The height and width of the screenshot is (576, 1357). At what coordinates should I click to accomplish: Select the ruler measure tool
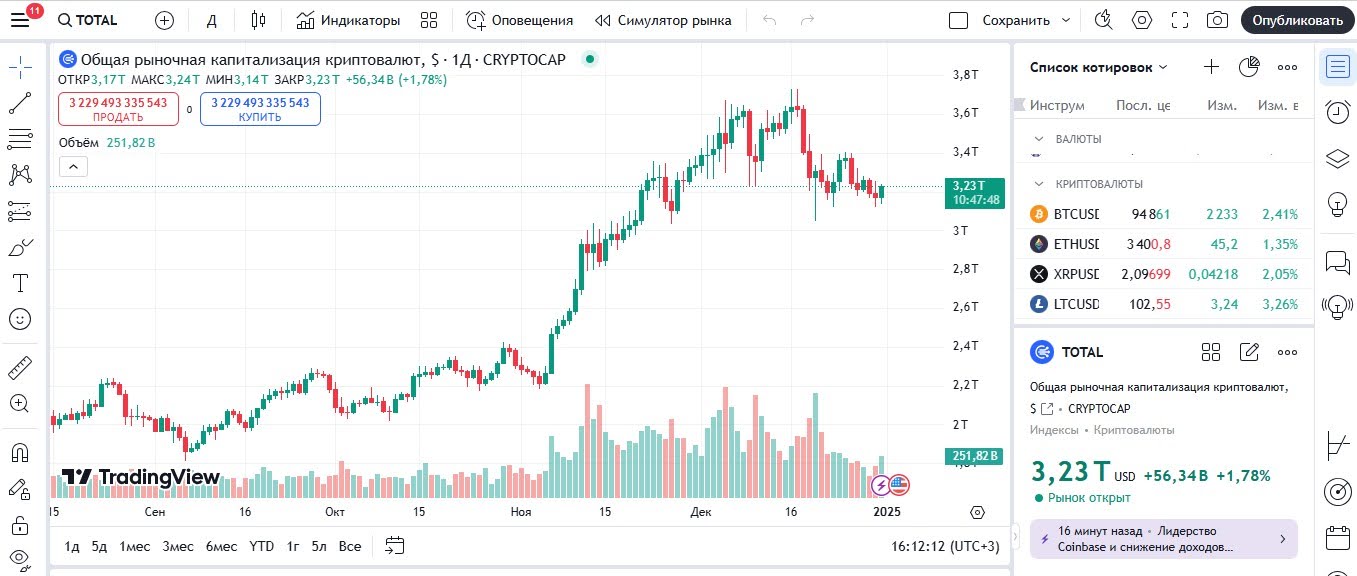[x=20, y=368]
